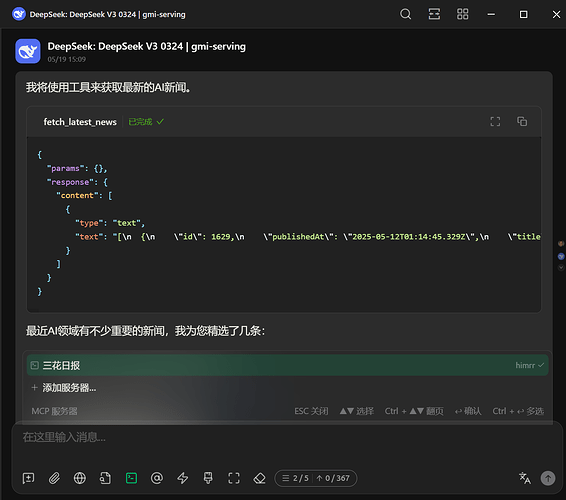Click the "content": [ JSON line
This screenshot has height=500, width=566.
84,195
